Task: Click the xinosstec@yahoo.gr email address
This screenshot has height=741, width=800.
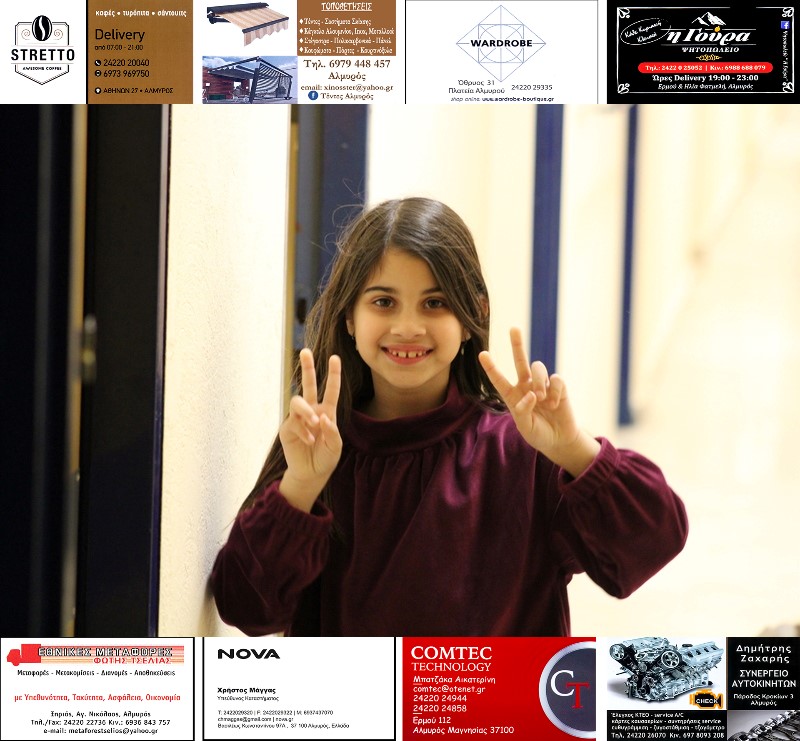Action: pyautogui.click(x=347, y=87)
